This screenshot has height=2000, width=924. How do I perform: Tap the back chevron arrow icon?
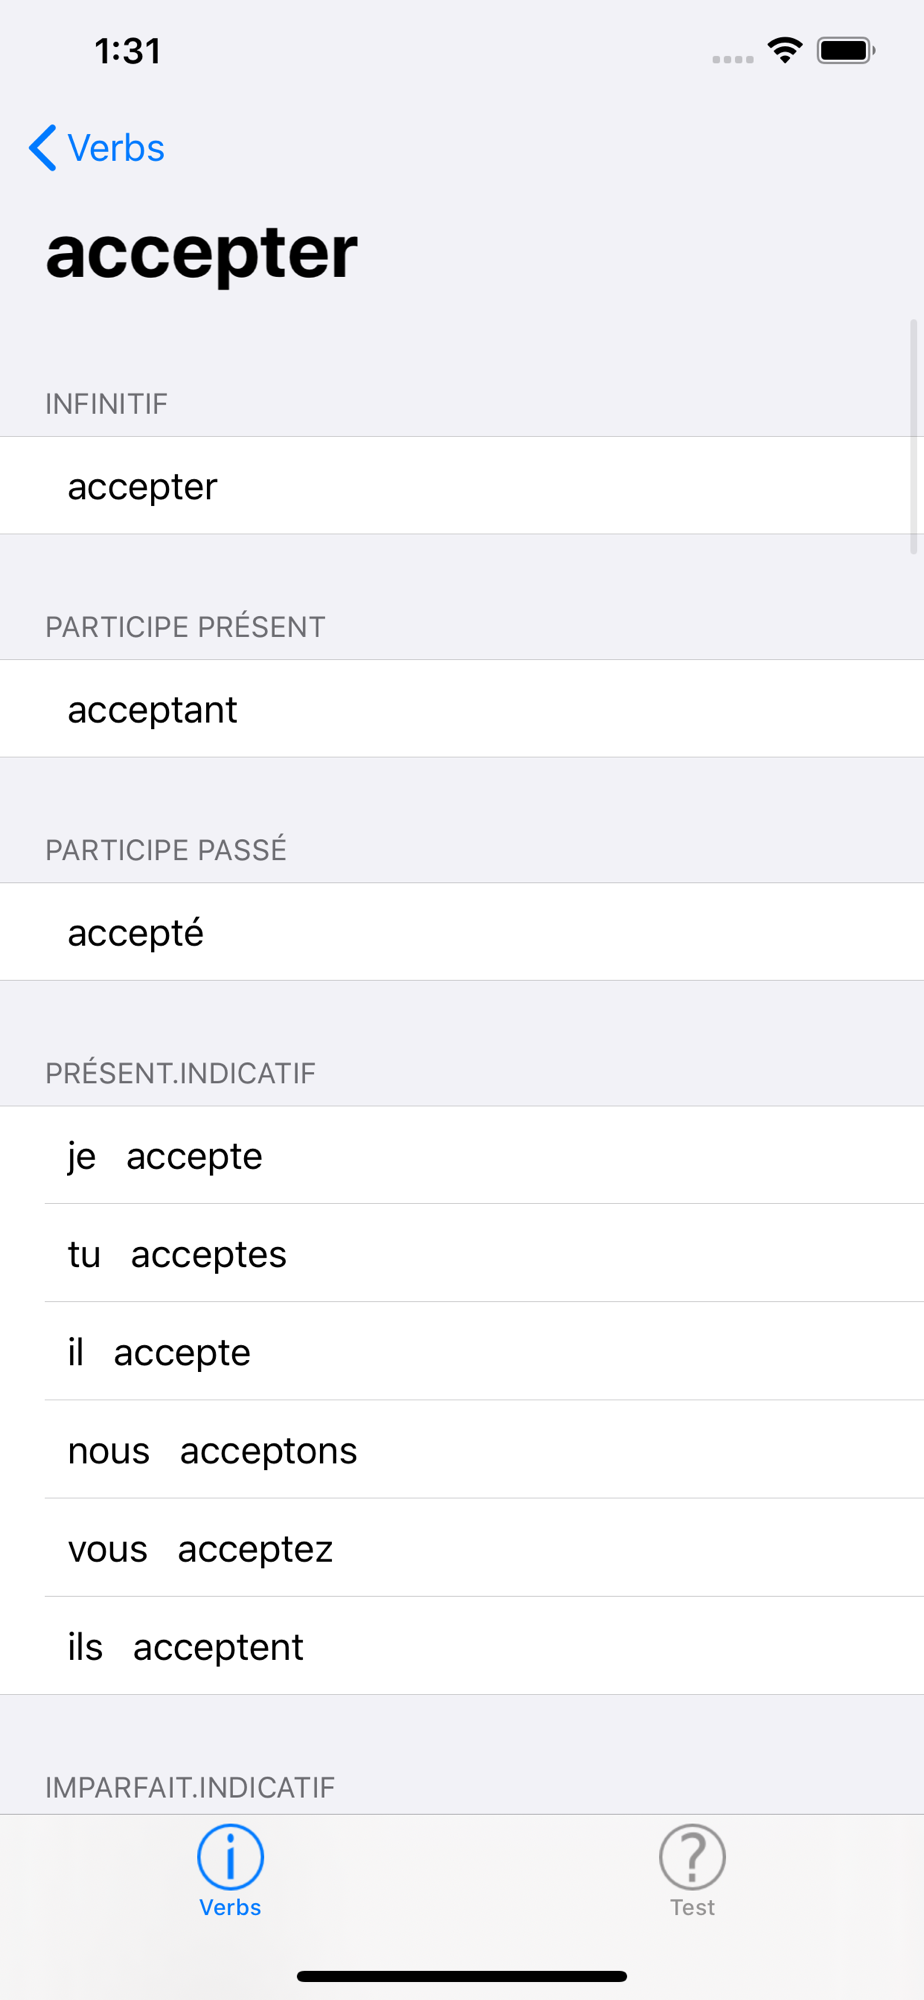(x=43, y=148)
